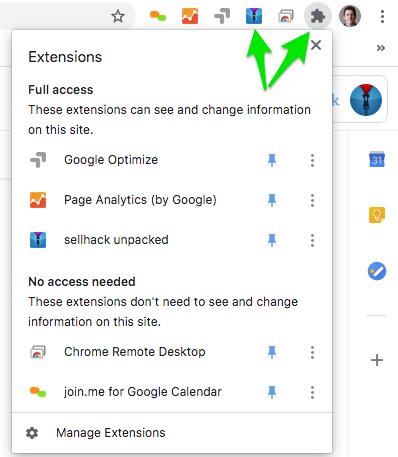Open Google Keep lightbulb icon

377,215
